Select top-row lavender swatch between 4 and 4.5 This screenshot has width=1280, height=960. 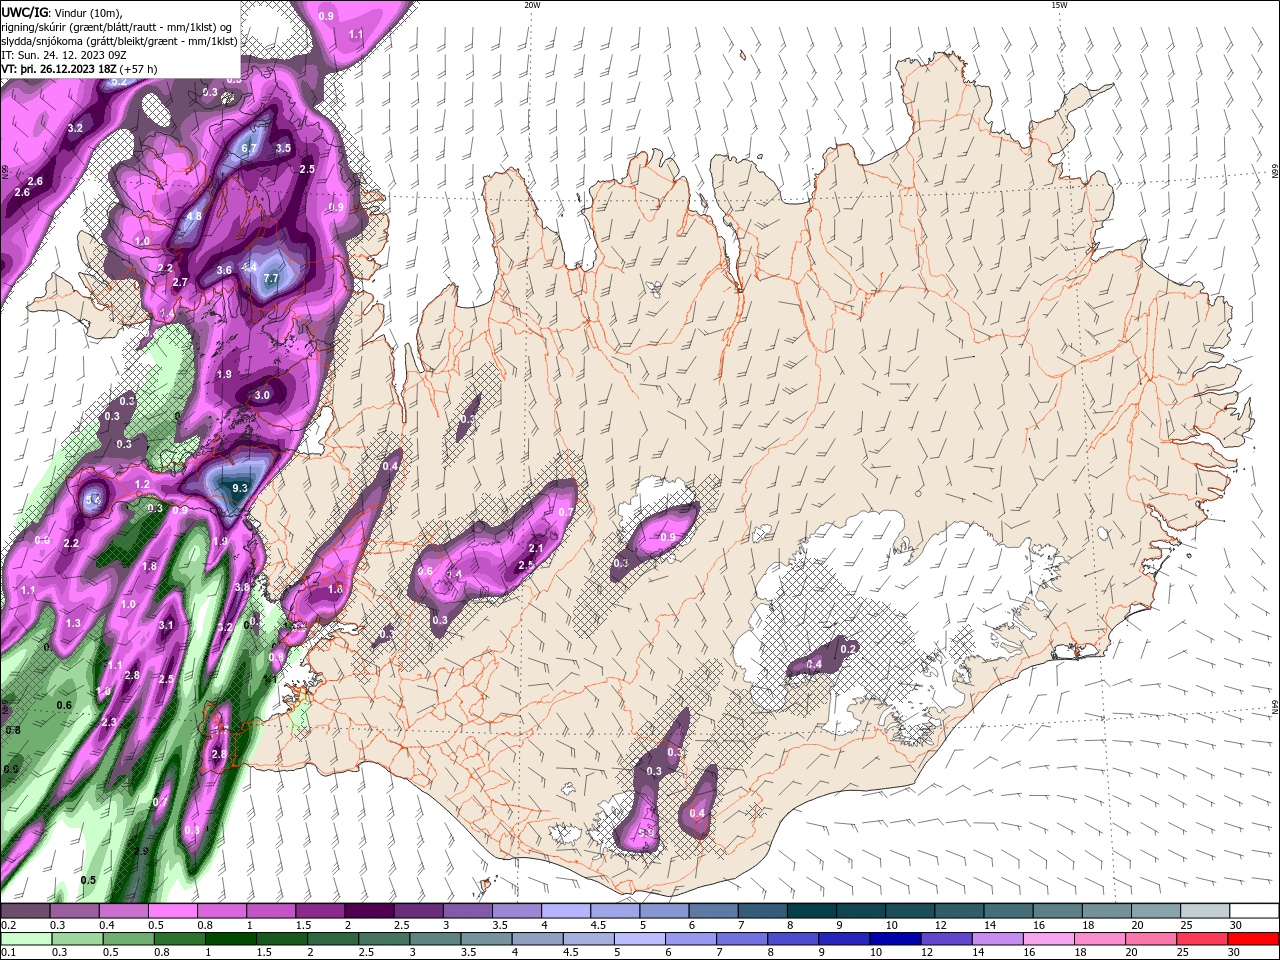point(565,911)
